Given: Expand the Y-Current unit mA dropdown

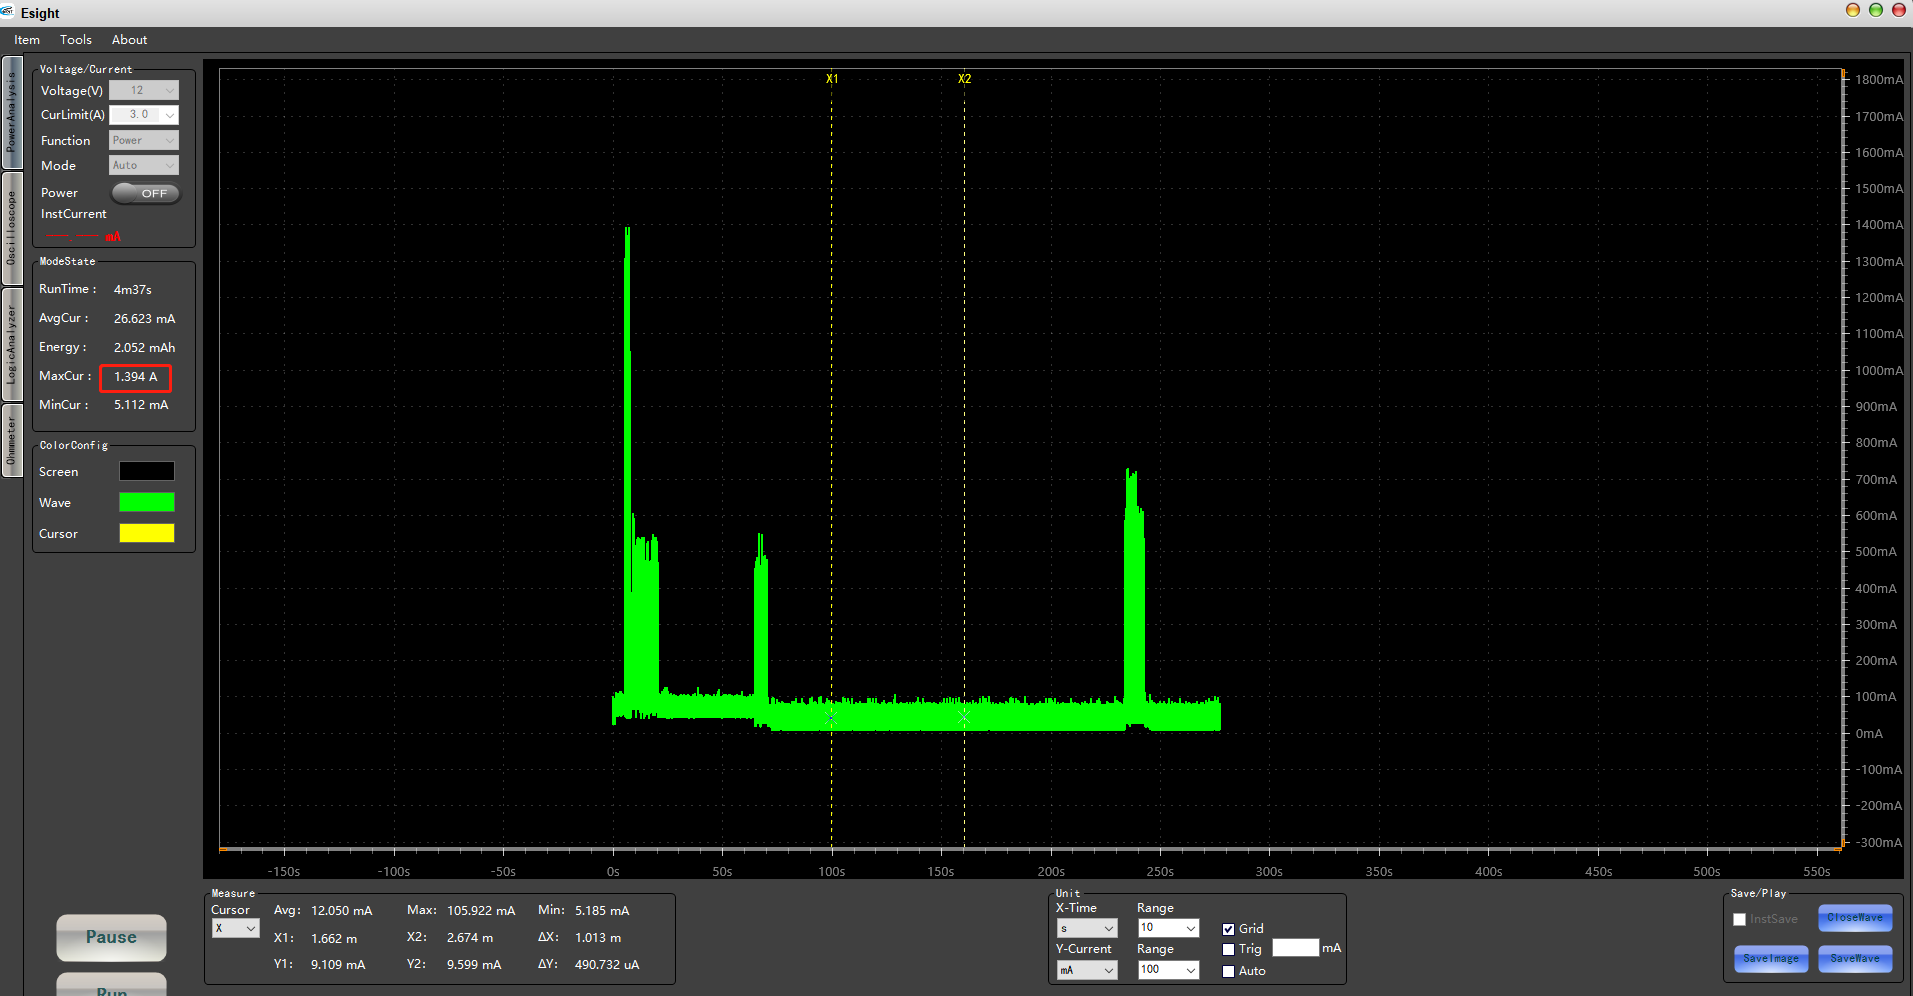Looking at the screenshot, I should coord(1087,970).
